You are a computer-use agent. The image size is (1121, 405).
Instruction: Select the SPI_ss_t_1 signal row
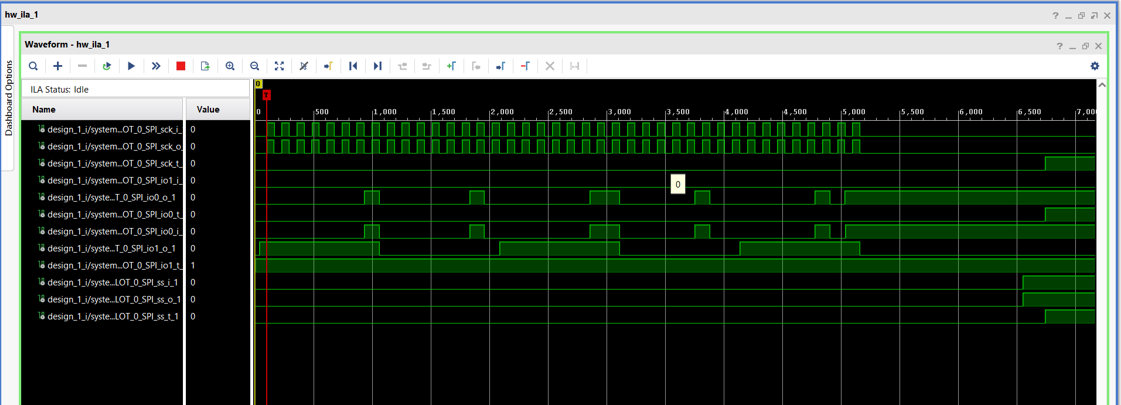[x=113, y=316]
